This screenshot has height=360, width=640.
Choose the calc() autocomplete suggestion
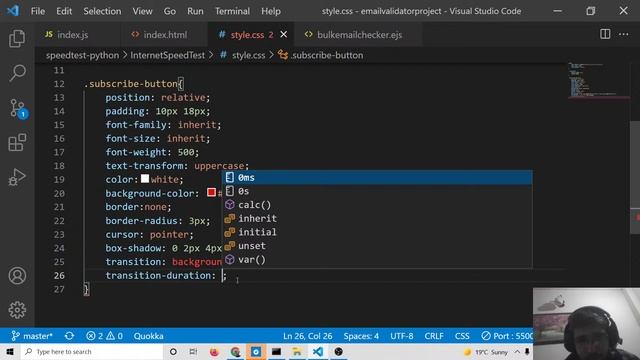tap(377, 205)
